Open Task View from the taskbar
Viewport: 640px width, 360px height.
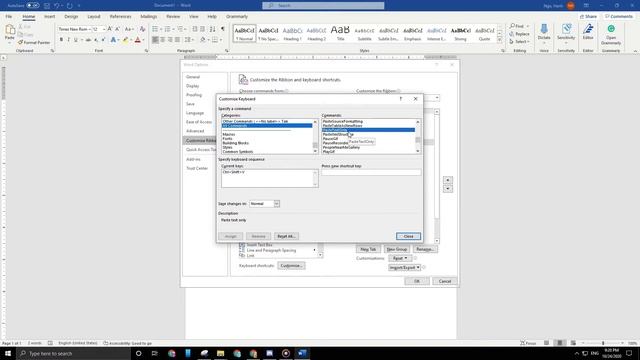[x=155, y=353]
